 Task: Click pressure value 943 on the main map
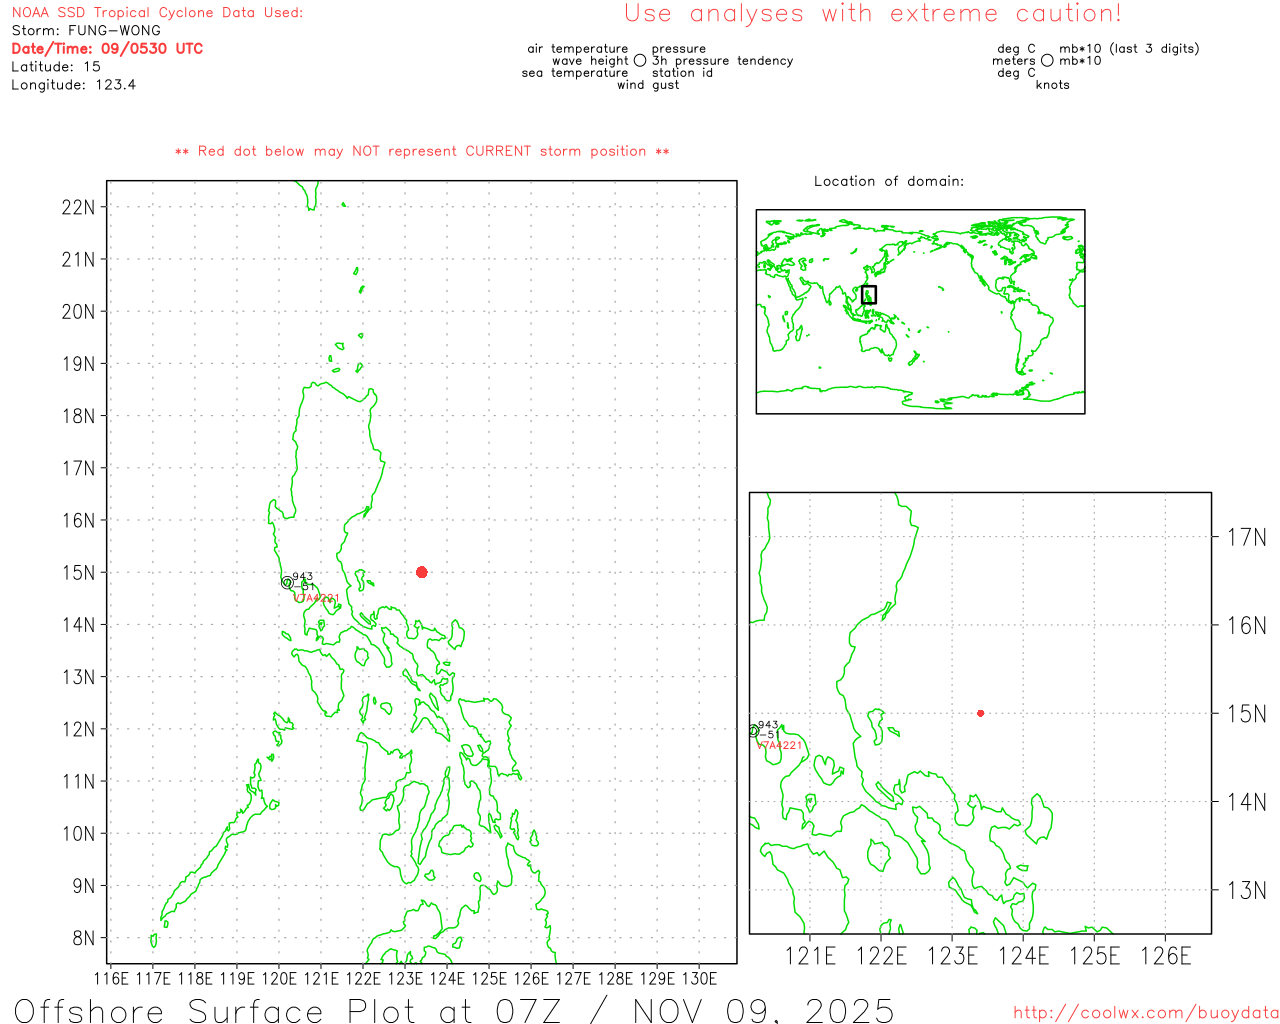click(x=303, y=576)
